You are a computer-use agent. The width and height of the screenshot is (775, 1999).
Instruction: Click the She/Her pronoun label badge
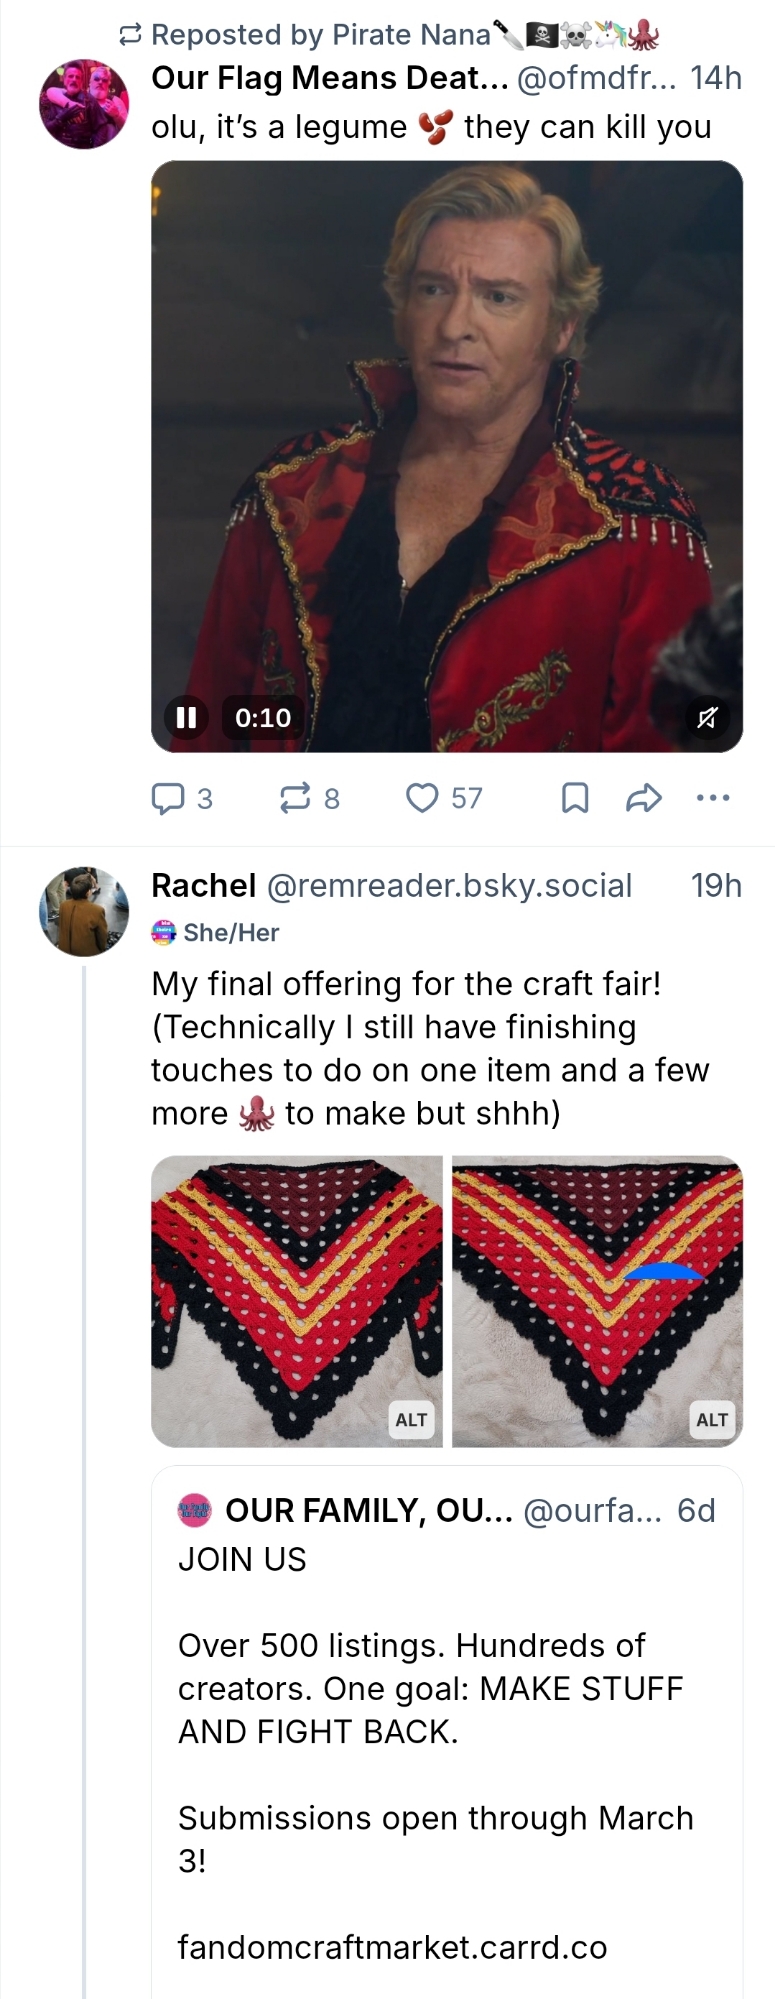[230, 932]
